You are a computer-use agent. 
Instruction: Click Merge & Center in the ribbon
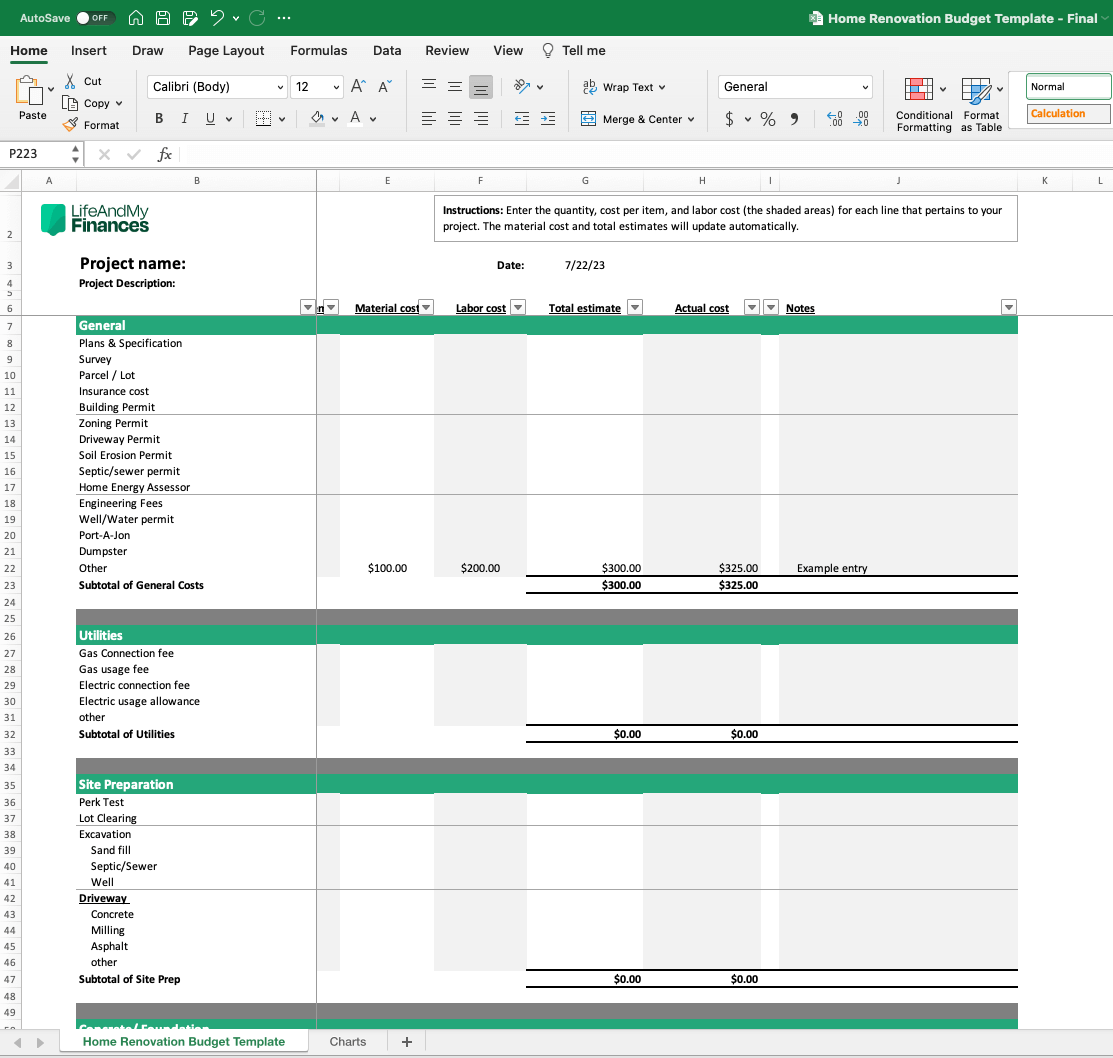point(638,118)
